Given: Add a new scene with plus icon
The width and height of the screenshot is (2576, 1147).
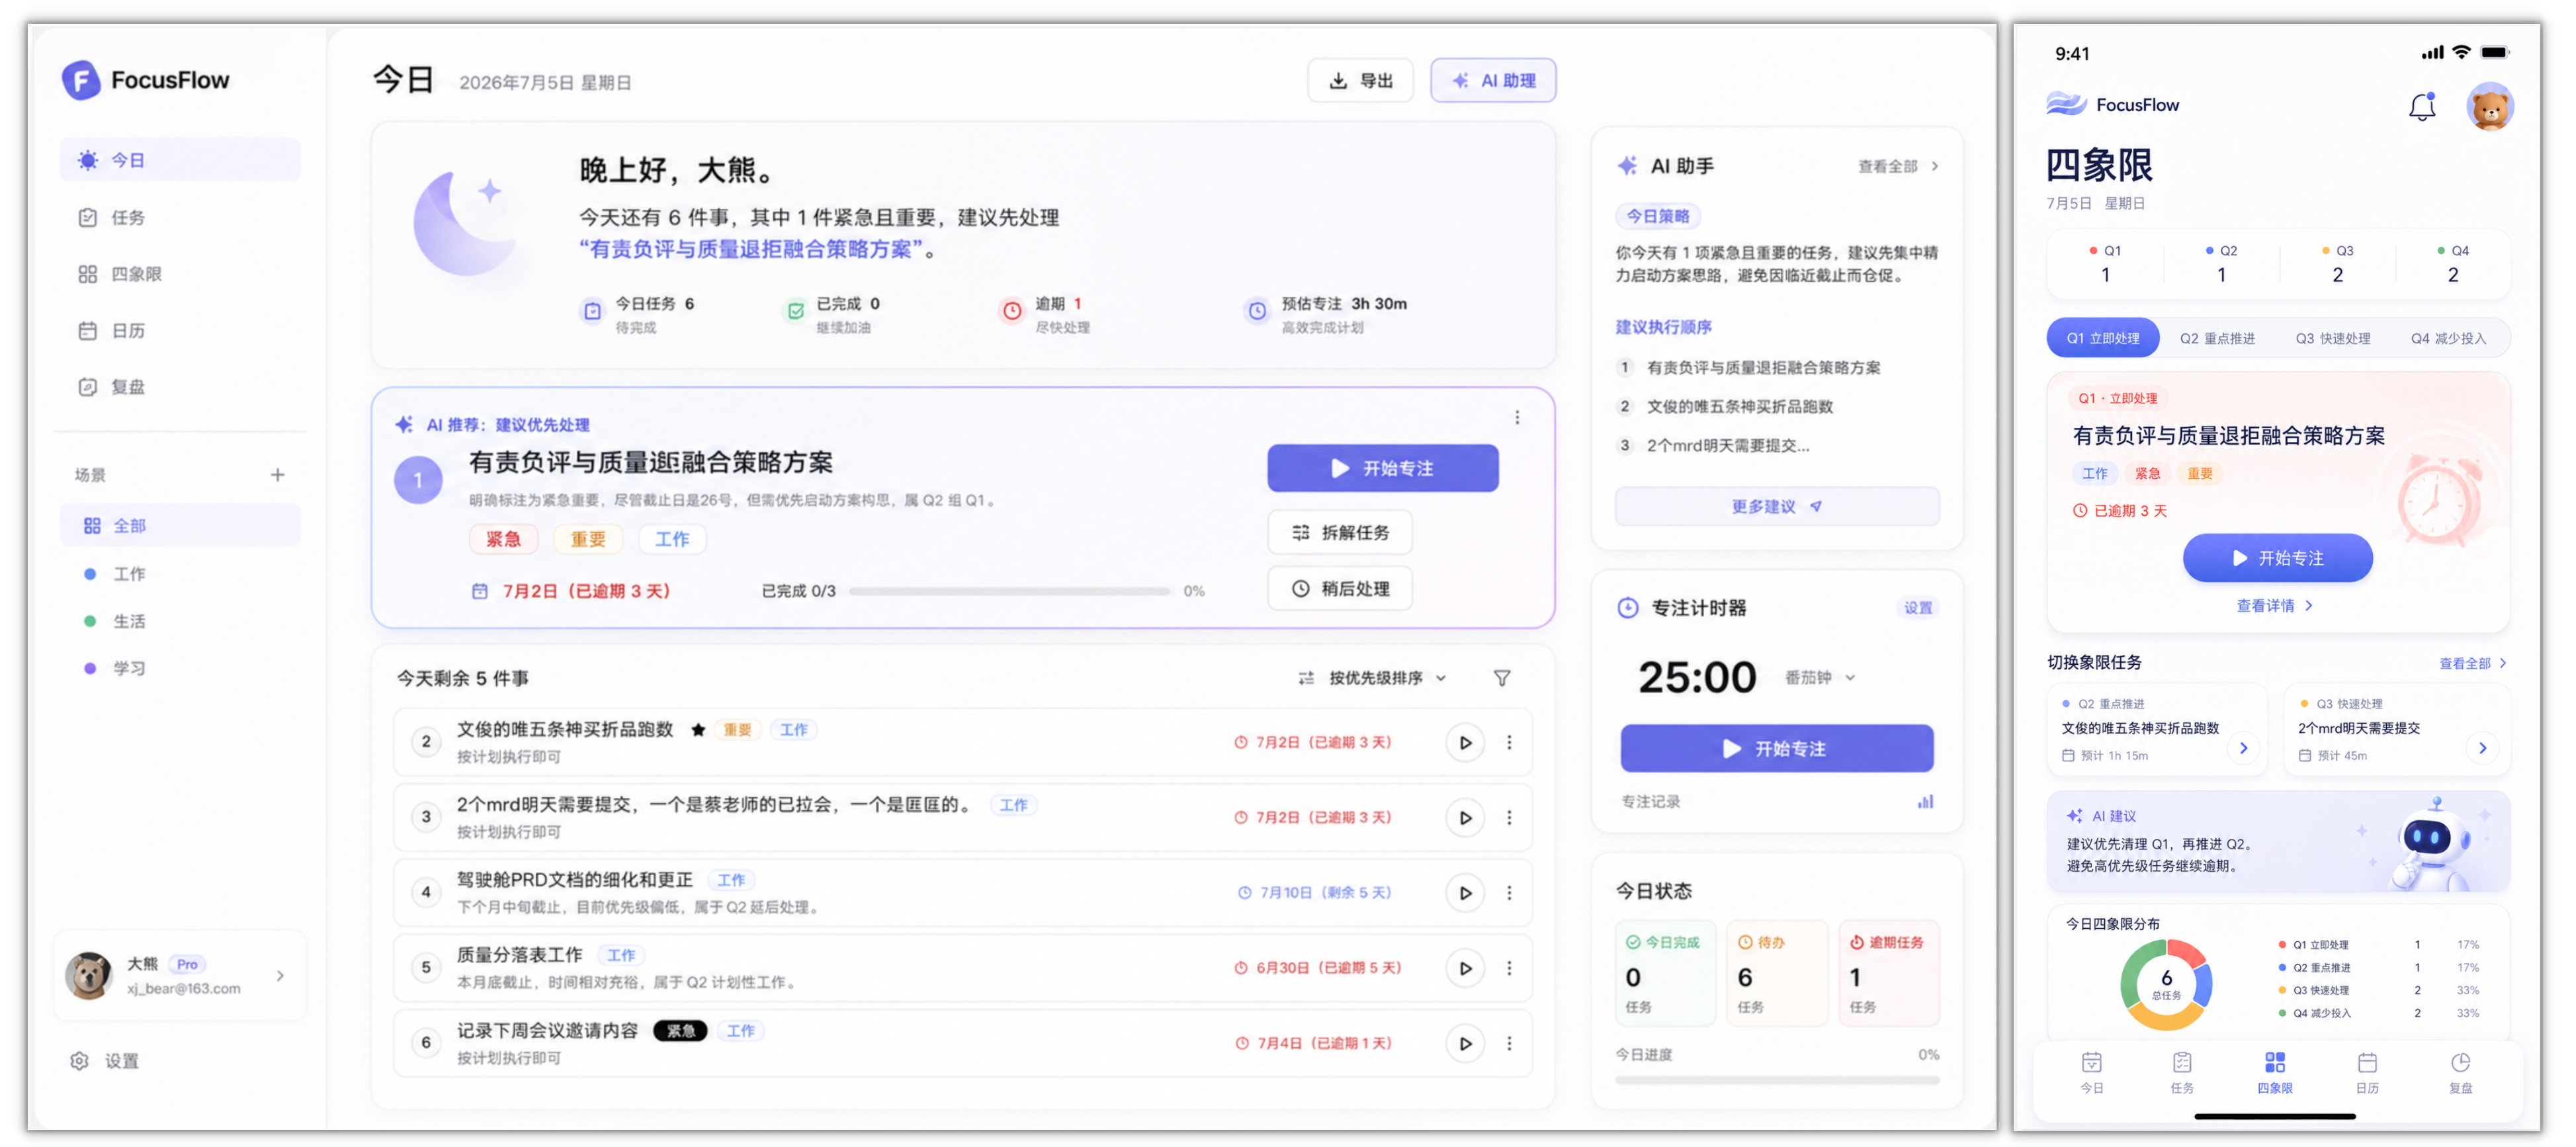Looking at the screenshot, I should (278, 474).
